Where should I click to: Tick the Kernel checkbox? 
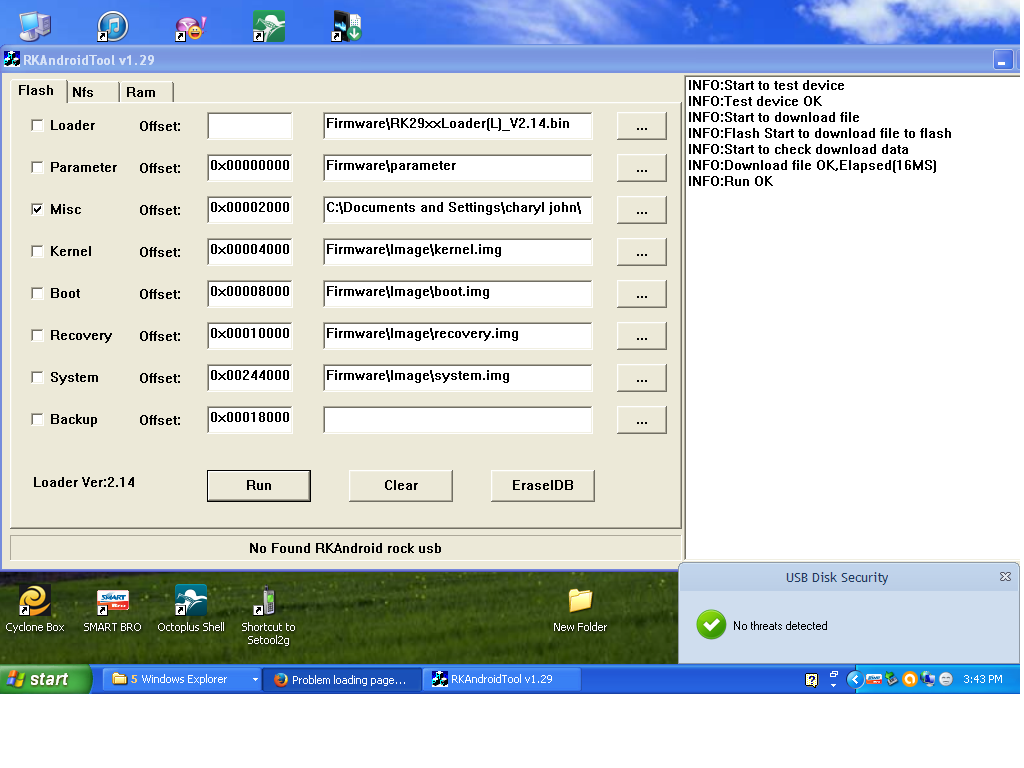click(38, 252)
